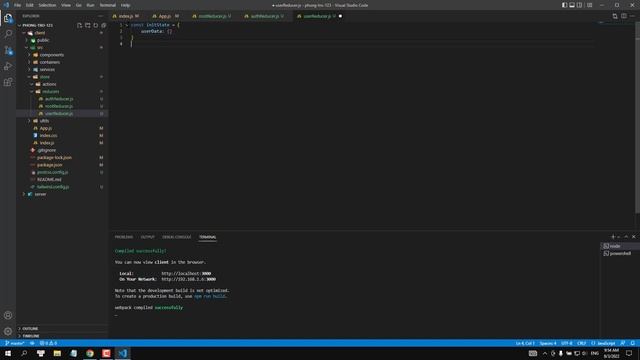Open Chrome from Windows taskbar

[90, 353]
